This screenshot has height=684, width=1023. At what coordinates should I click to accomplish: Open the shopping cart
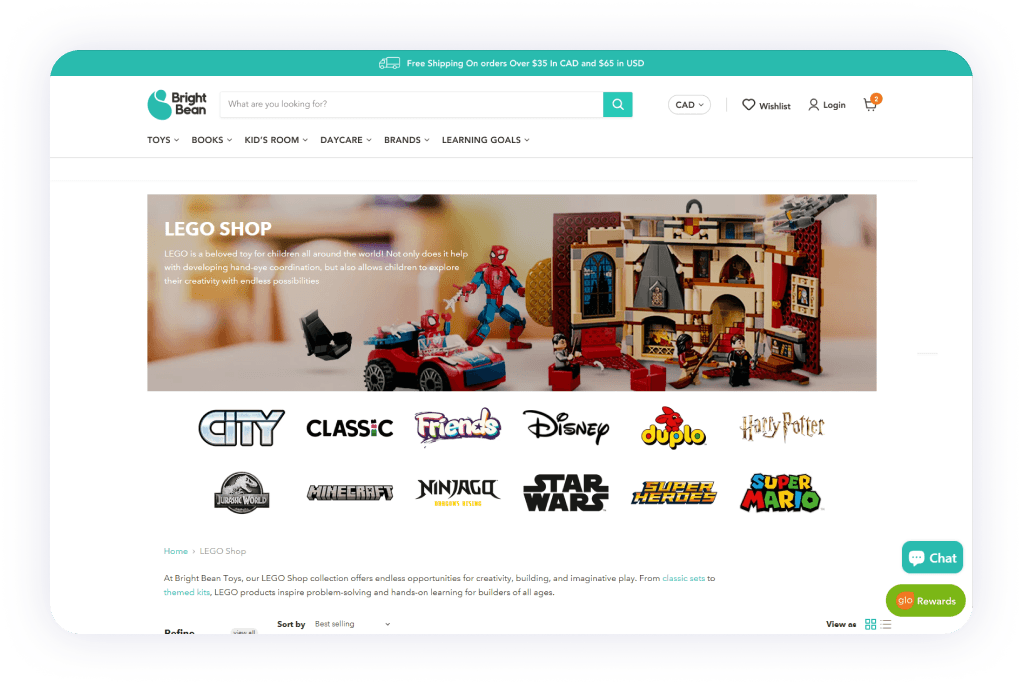click(x=869, y=104)
